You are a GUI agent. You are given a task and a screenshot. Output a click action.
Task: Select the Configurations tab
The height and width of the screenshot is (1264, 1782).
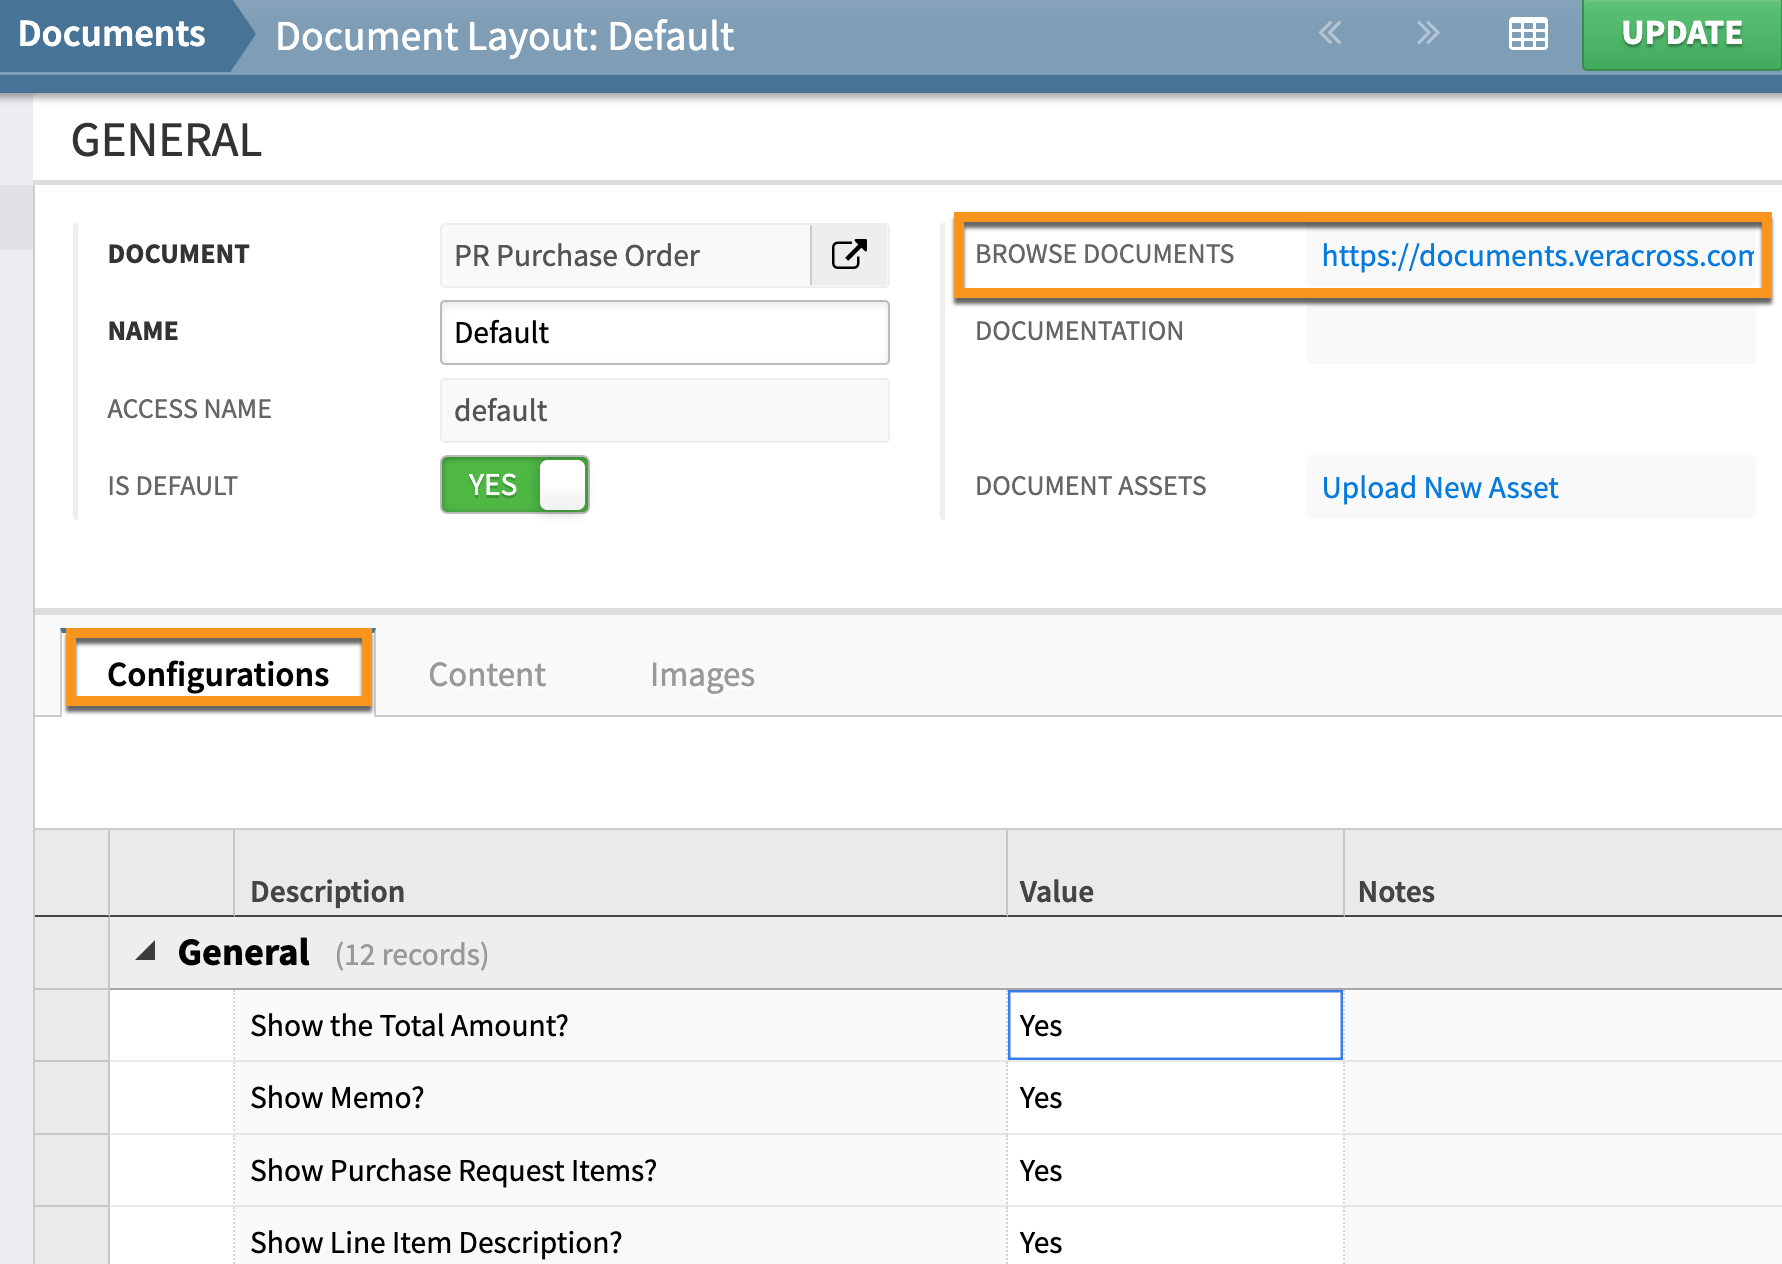point(218,674)
